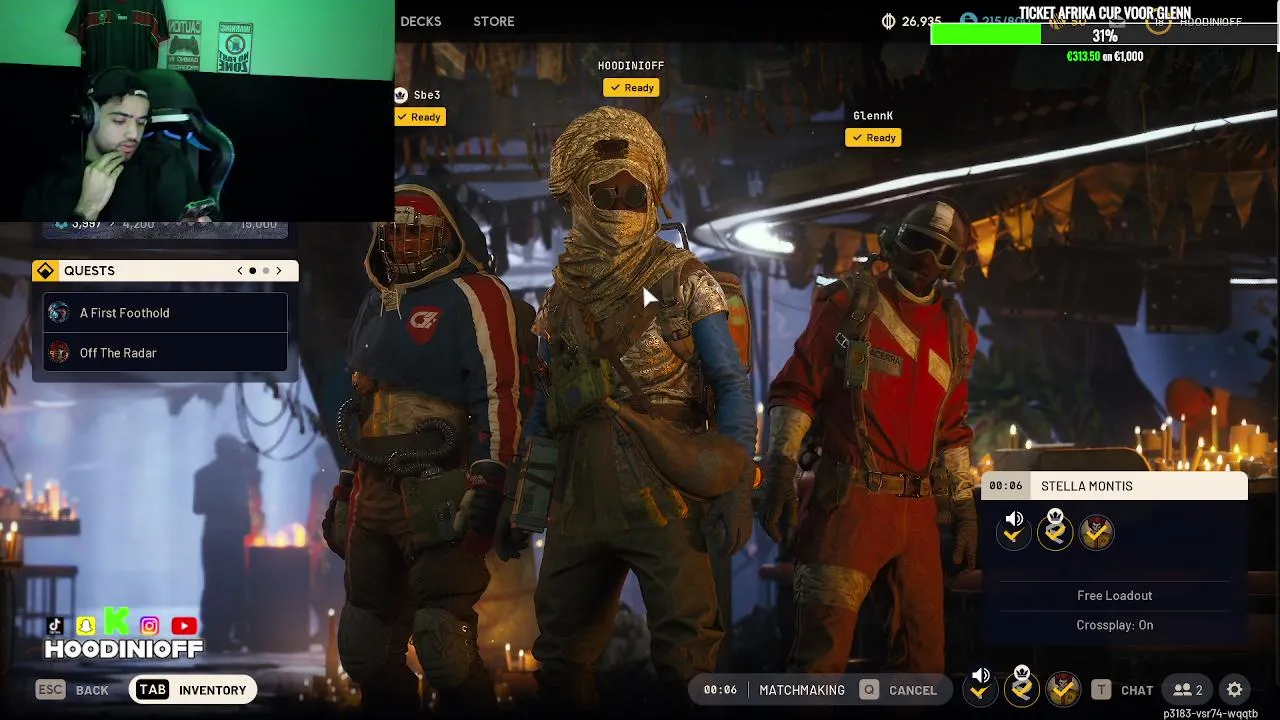Click the crowned leader avatar in bottom bar
This screenshot has width=1280, height=720.
pyautogui.click(x=1021, y=687)
